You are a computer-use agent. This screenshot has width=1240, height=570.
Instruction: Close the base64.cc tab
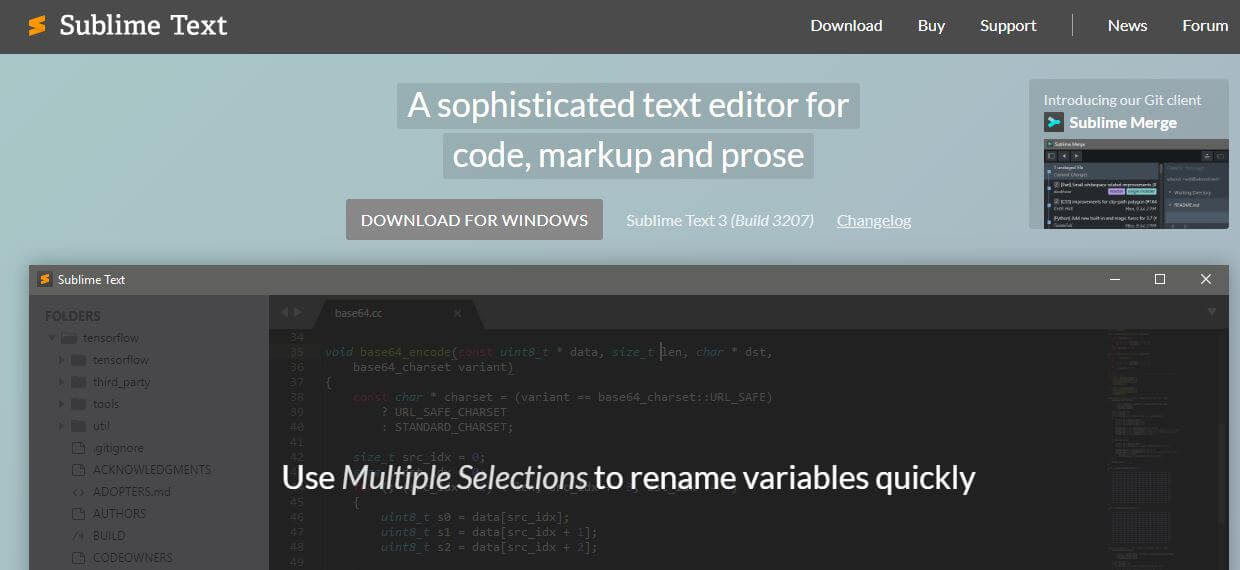tap(458, 313)
